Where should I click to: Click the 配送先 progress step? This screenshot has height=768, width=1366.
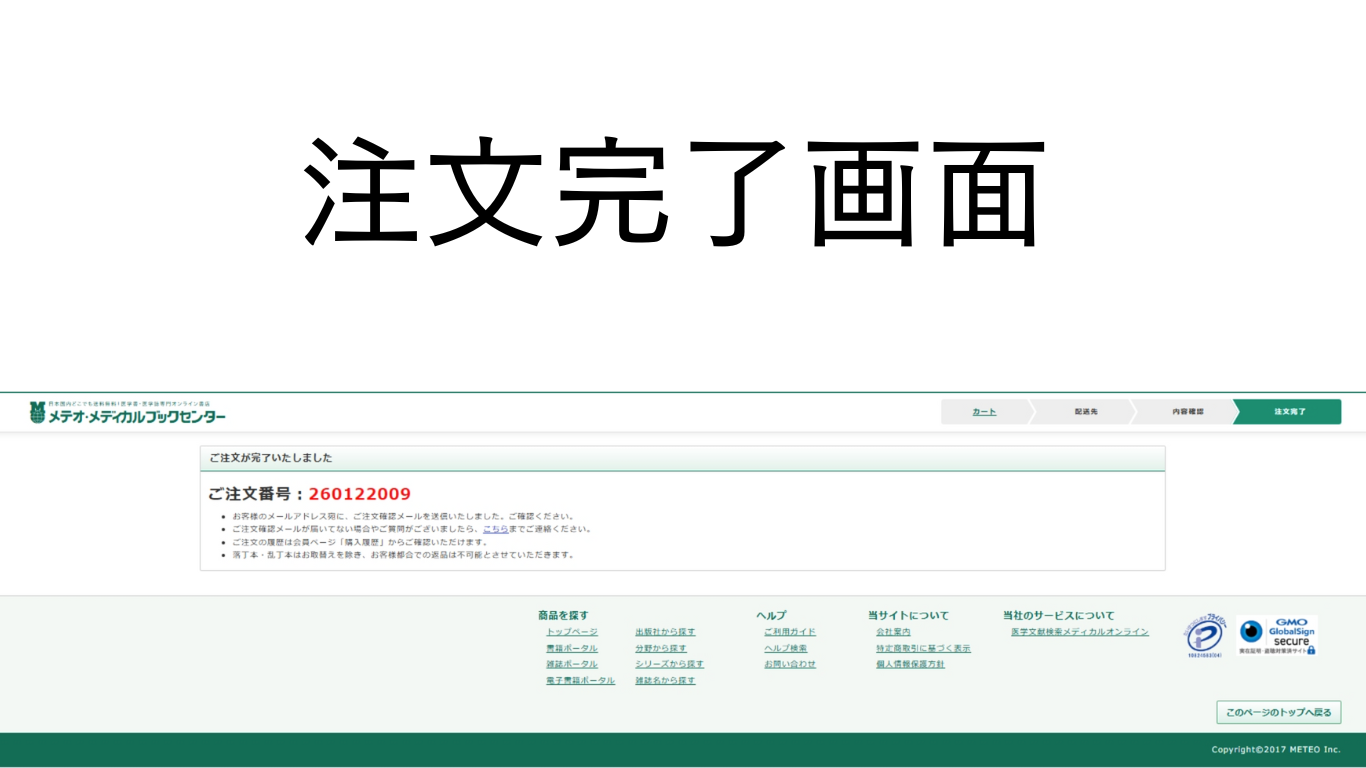(x=1085, y=412)
